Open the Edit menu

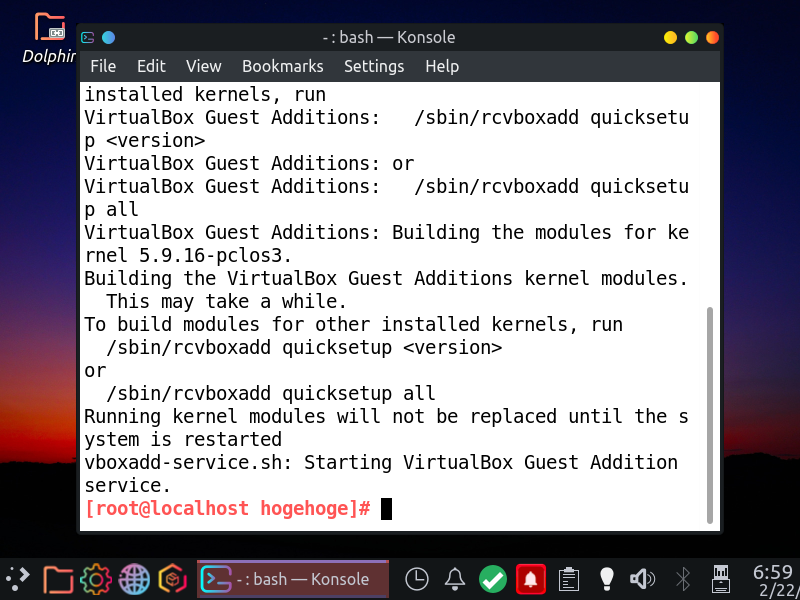coord(151,66)
